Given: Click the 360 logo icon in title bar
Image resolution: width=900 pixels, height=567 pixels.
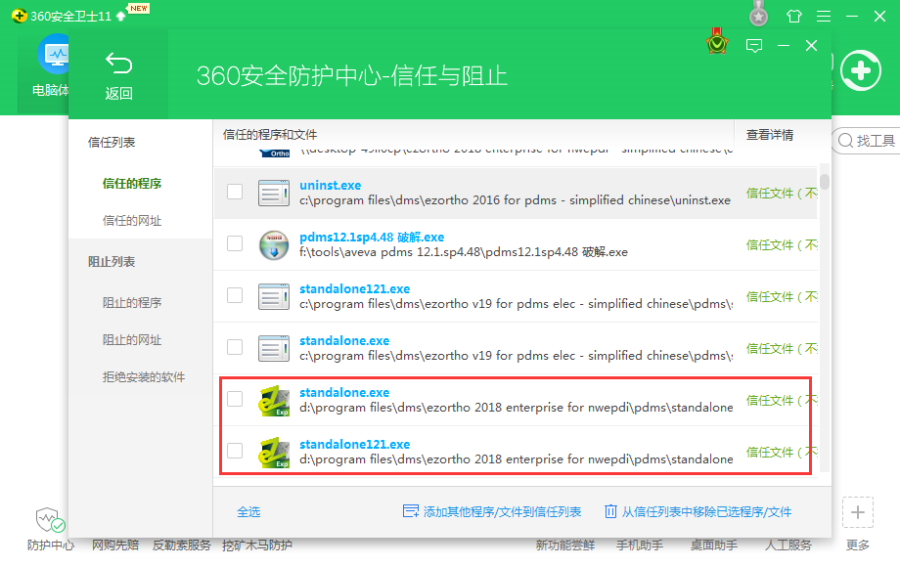Looking at the screenshot, I should 19,15.
